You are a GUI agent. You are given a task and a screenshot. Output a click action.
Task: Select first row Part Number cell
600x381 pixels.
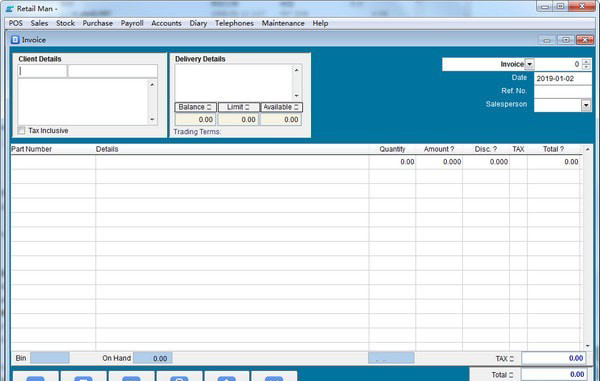click(53, 162)
